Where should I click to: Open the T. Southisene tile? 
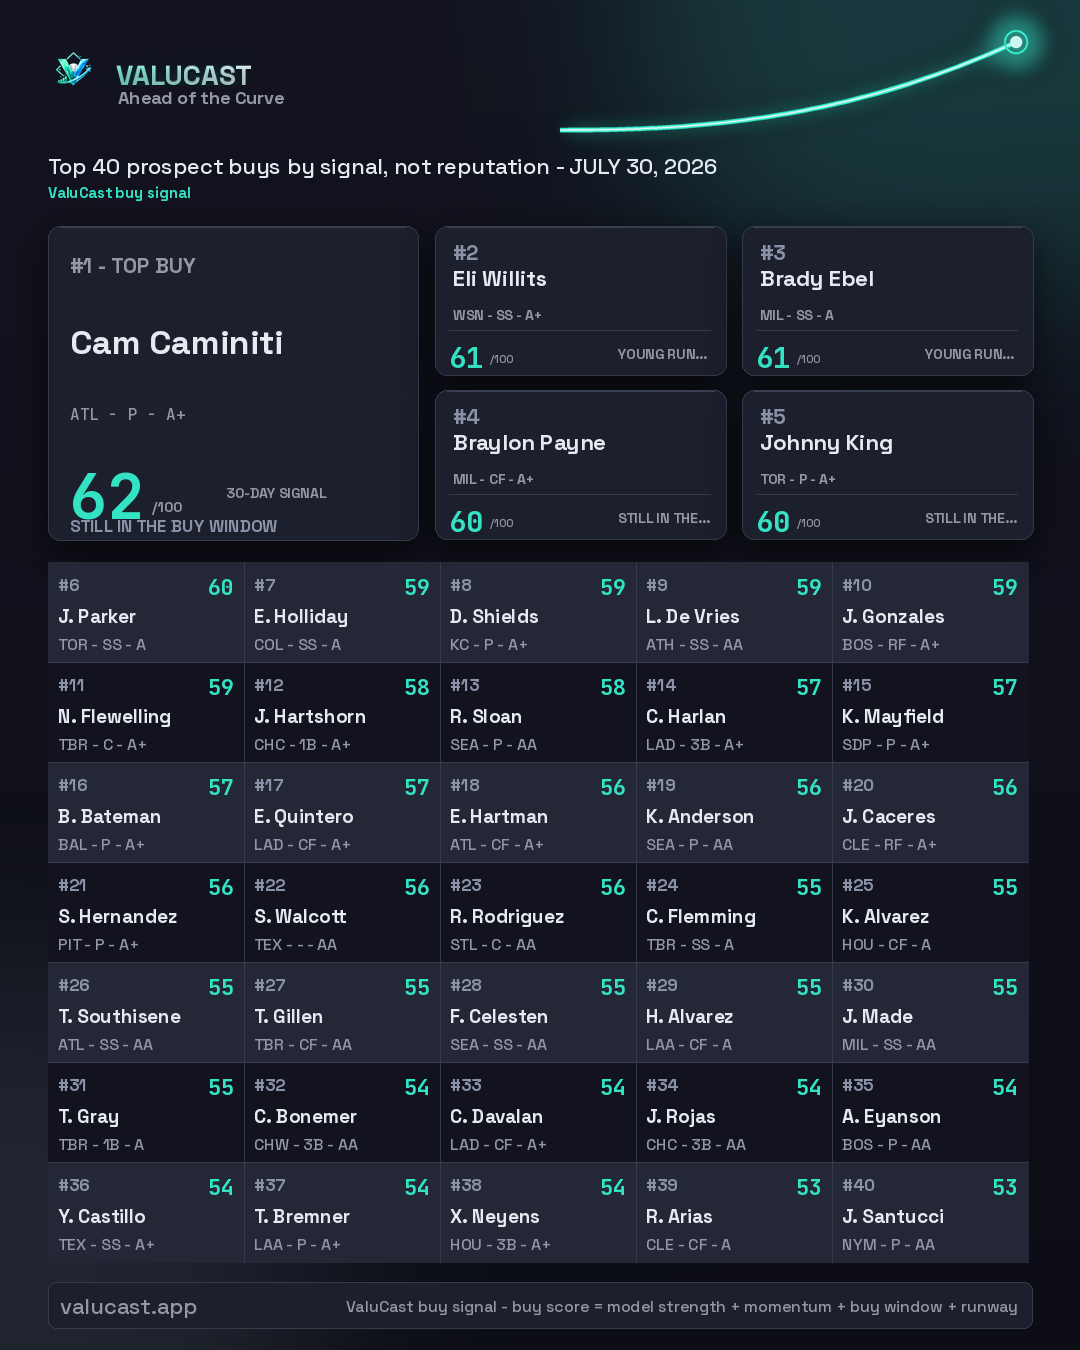(146, 1013)
